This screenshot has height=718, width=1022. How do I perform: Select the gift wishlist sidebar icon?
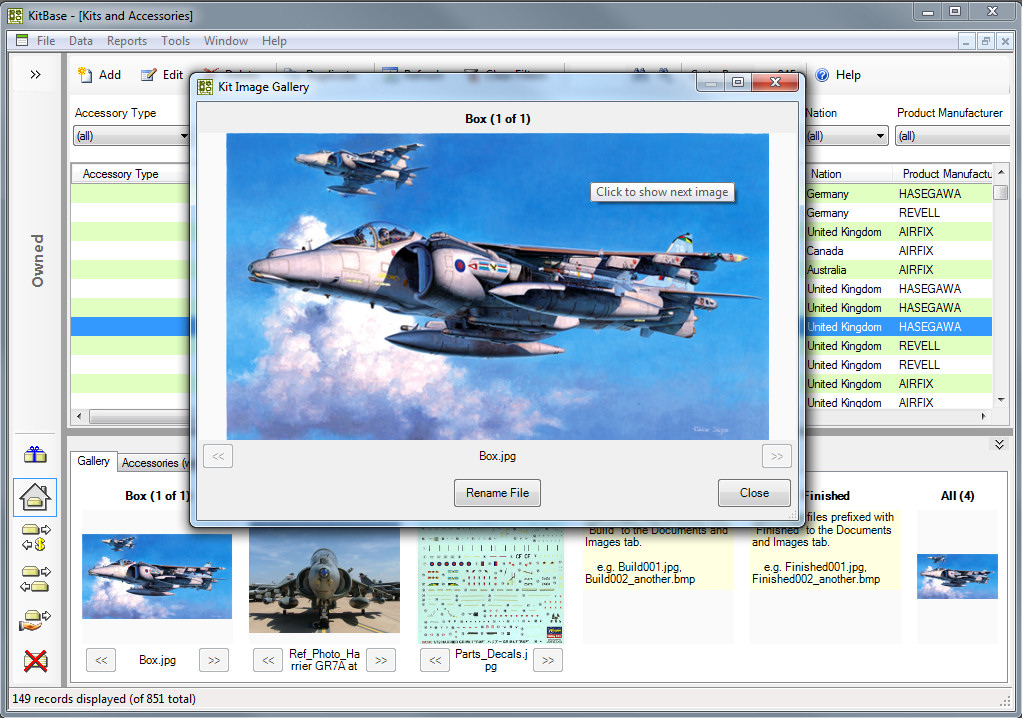coord(35,454)
